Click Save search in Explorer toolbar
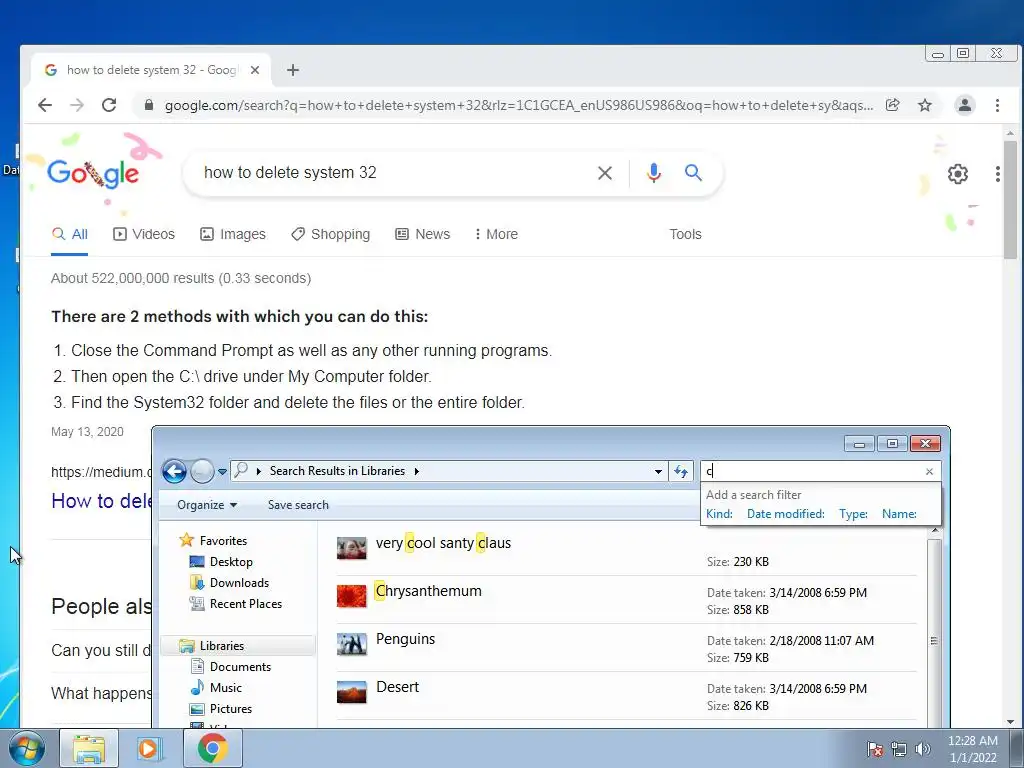Viewport: 1024px width, 768px height. (x=298, y=505)
